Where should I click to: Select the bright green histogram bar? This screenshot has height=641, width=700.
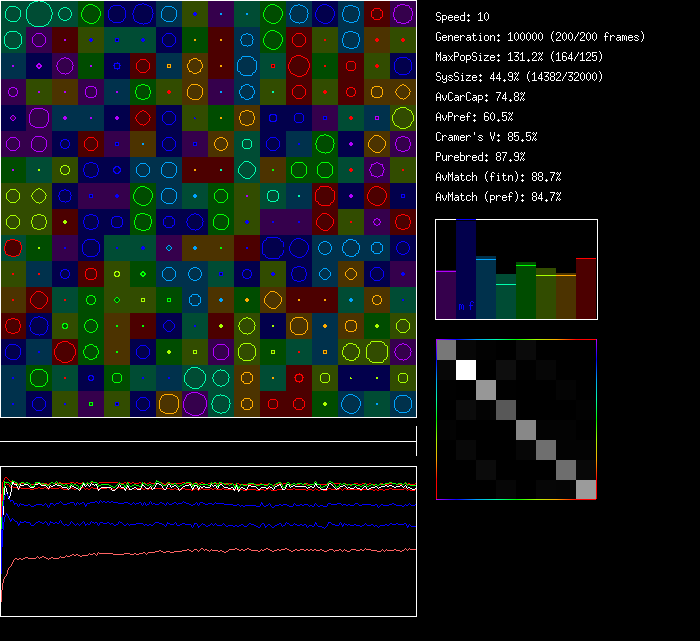click(x=526, y=291)
